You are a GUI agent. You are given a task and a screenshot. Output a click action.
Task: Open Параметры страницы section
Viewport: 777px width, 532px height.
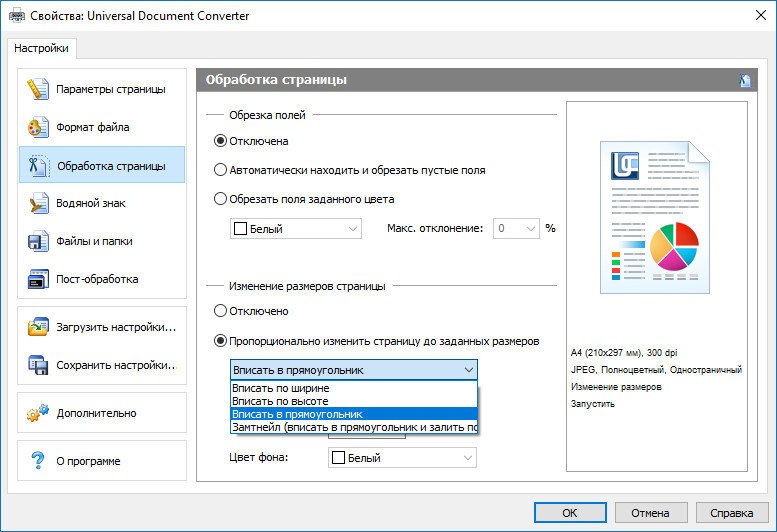tap(102, 89)
